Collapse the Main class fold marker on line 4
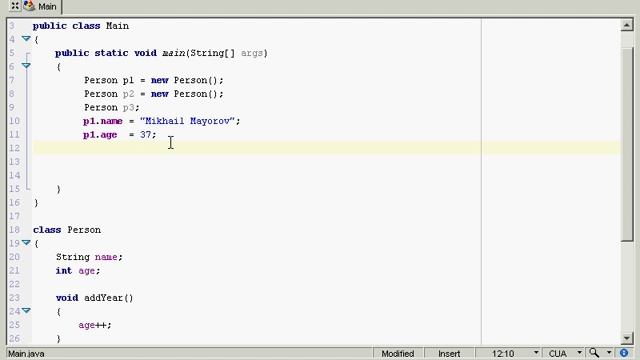 click(x=26, y=39)
